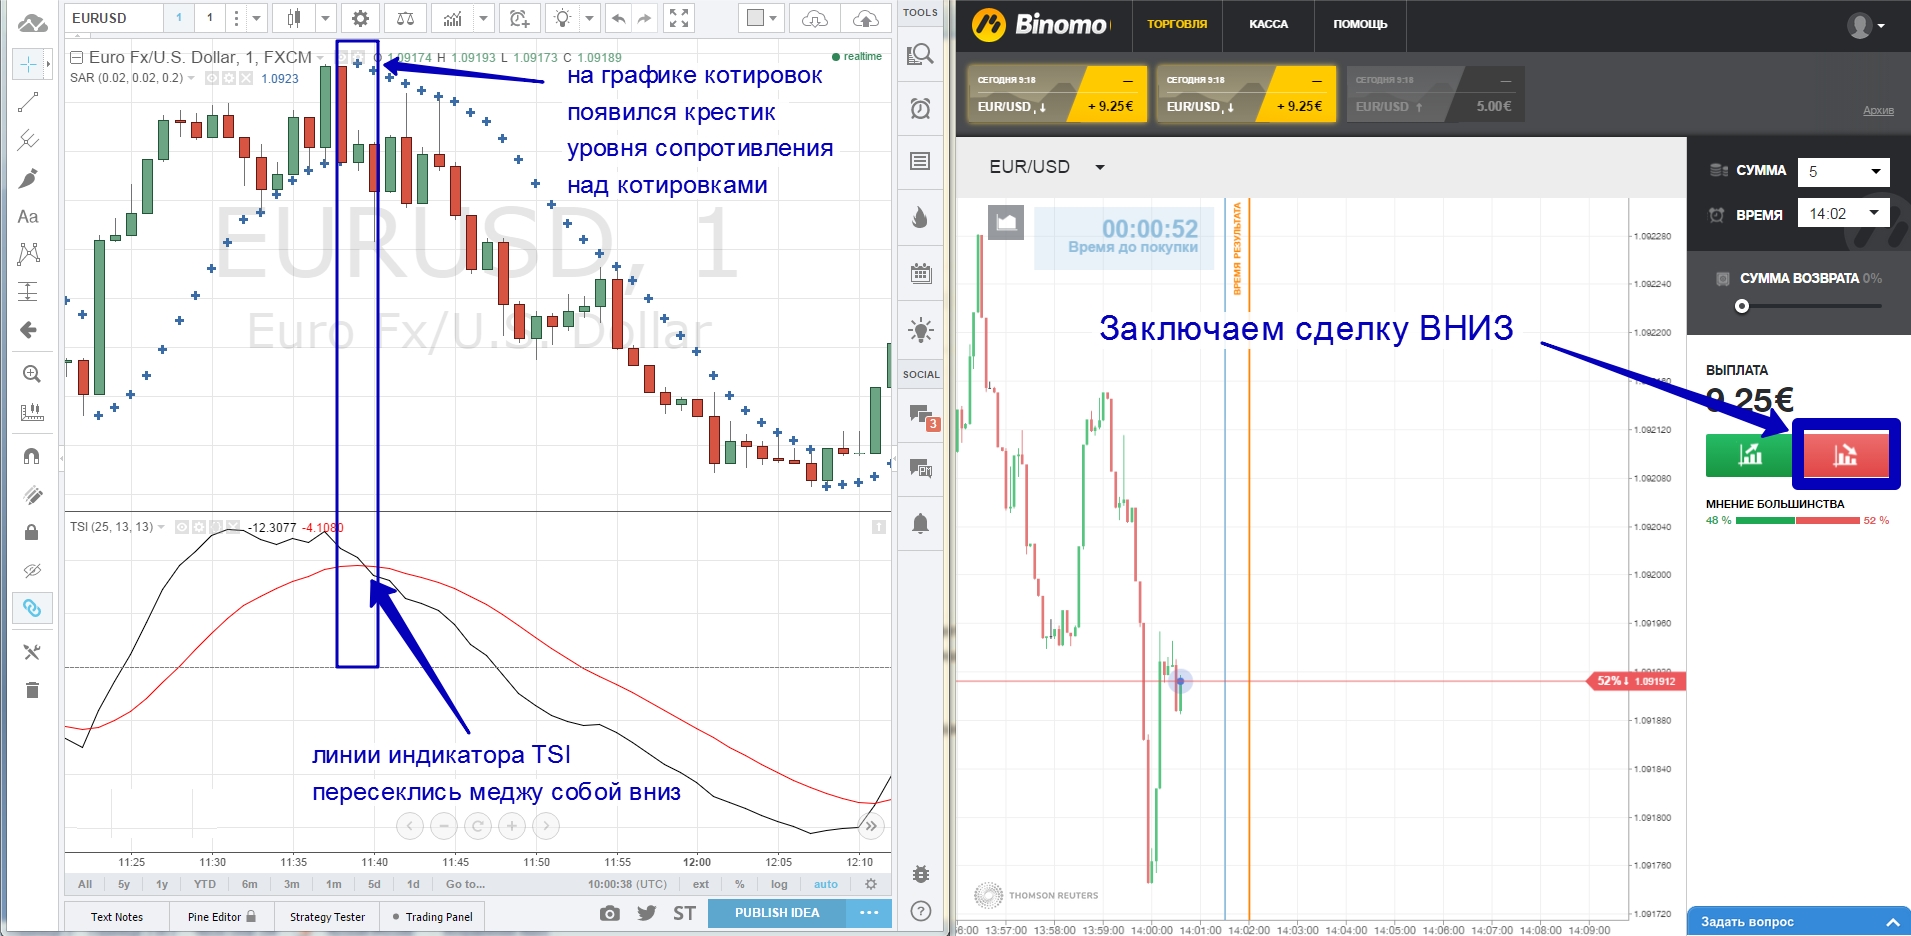Select the text annotation tool
The width and height of the screenshot is (1911, 936).
[28, 216]
